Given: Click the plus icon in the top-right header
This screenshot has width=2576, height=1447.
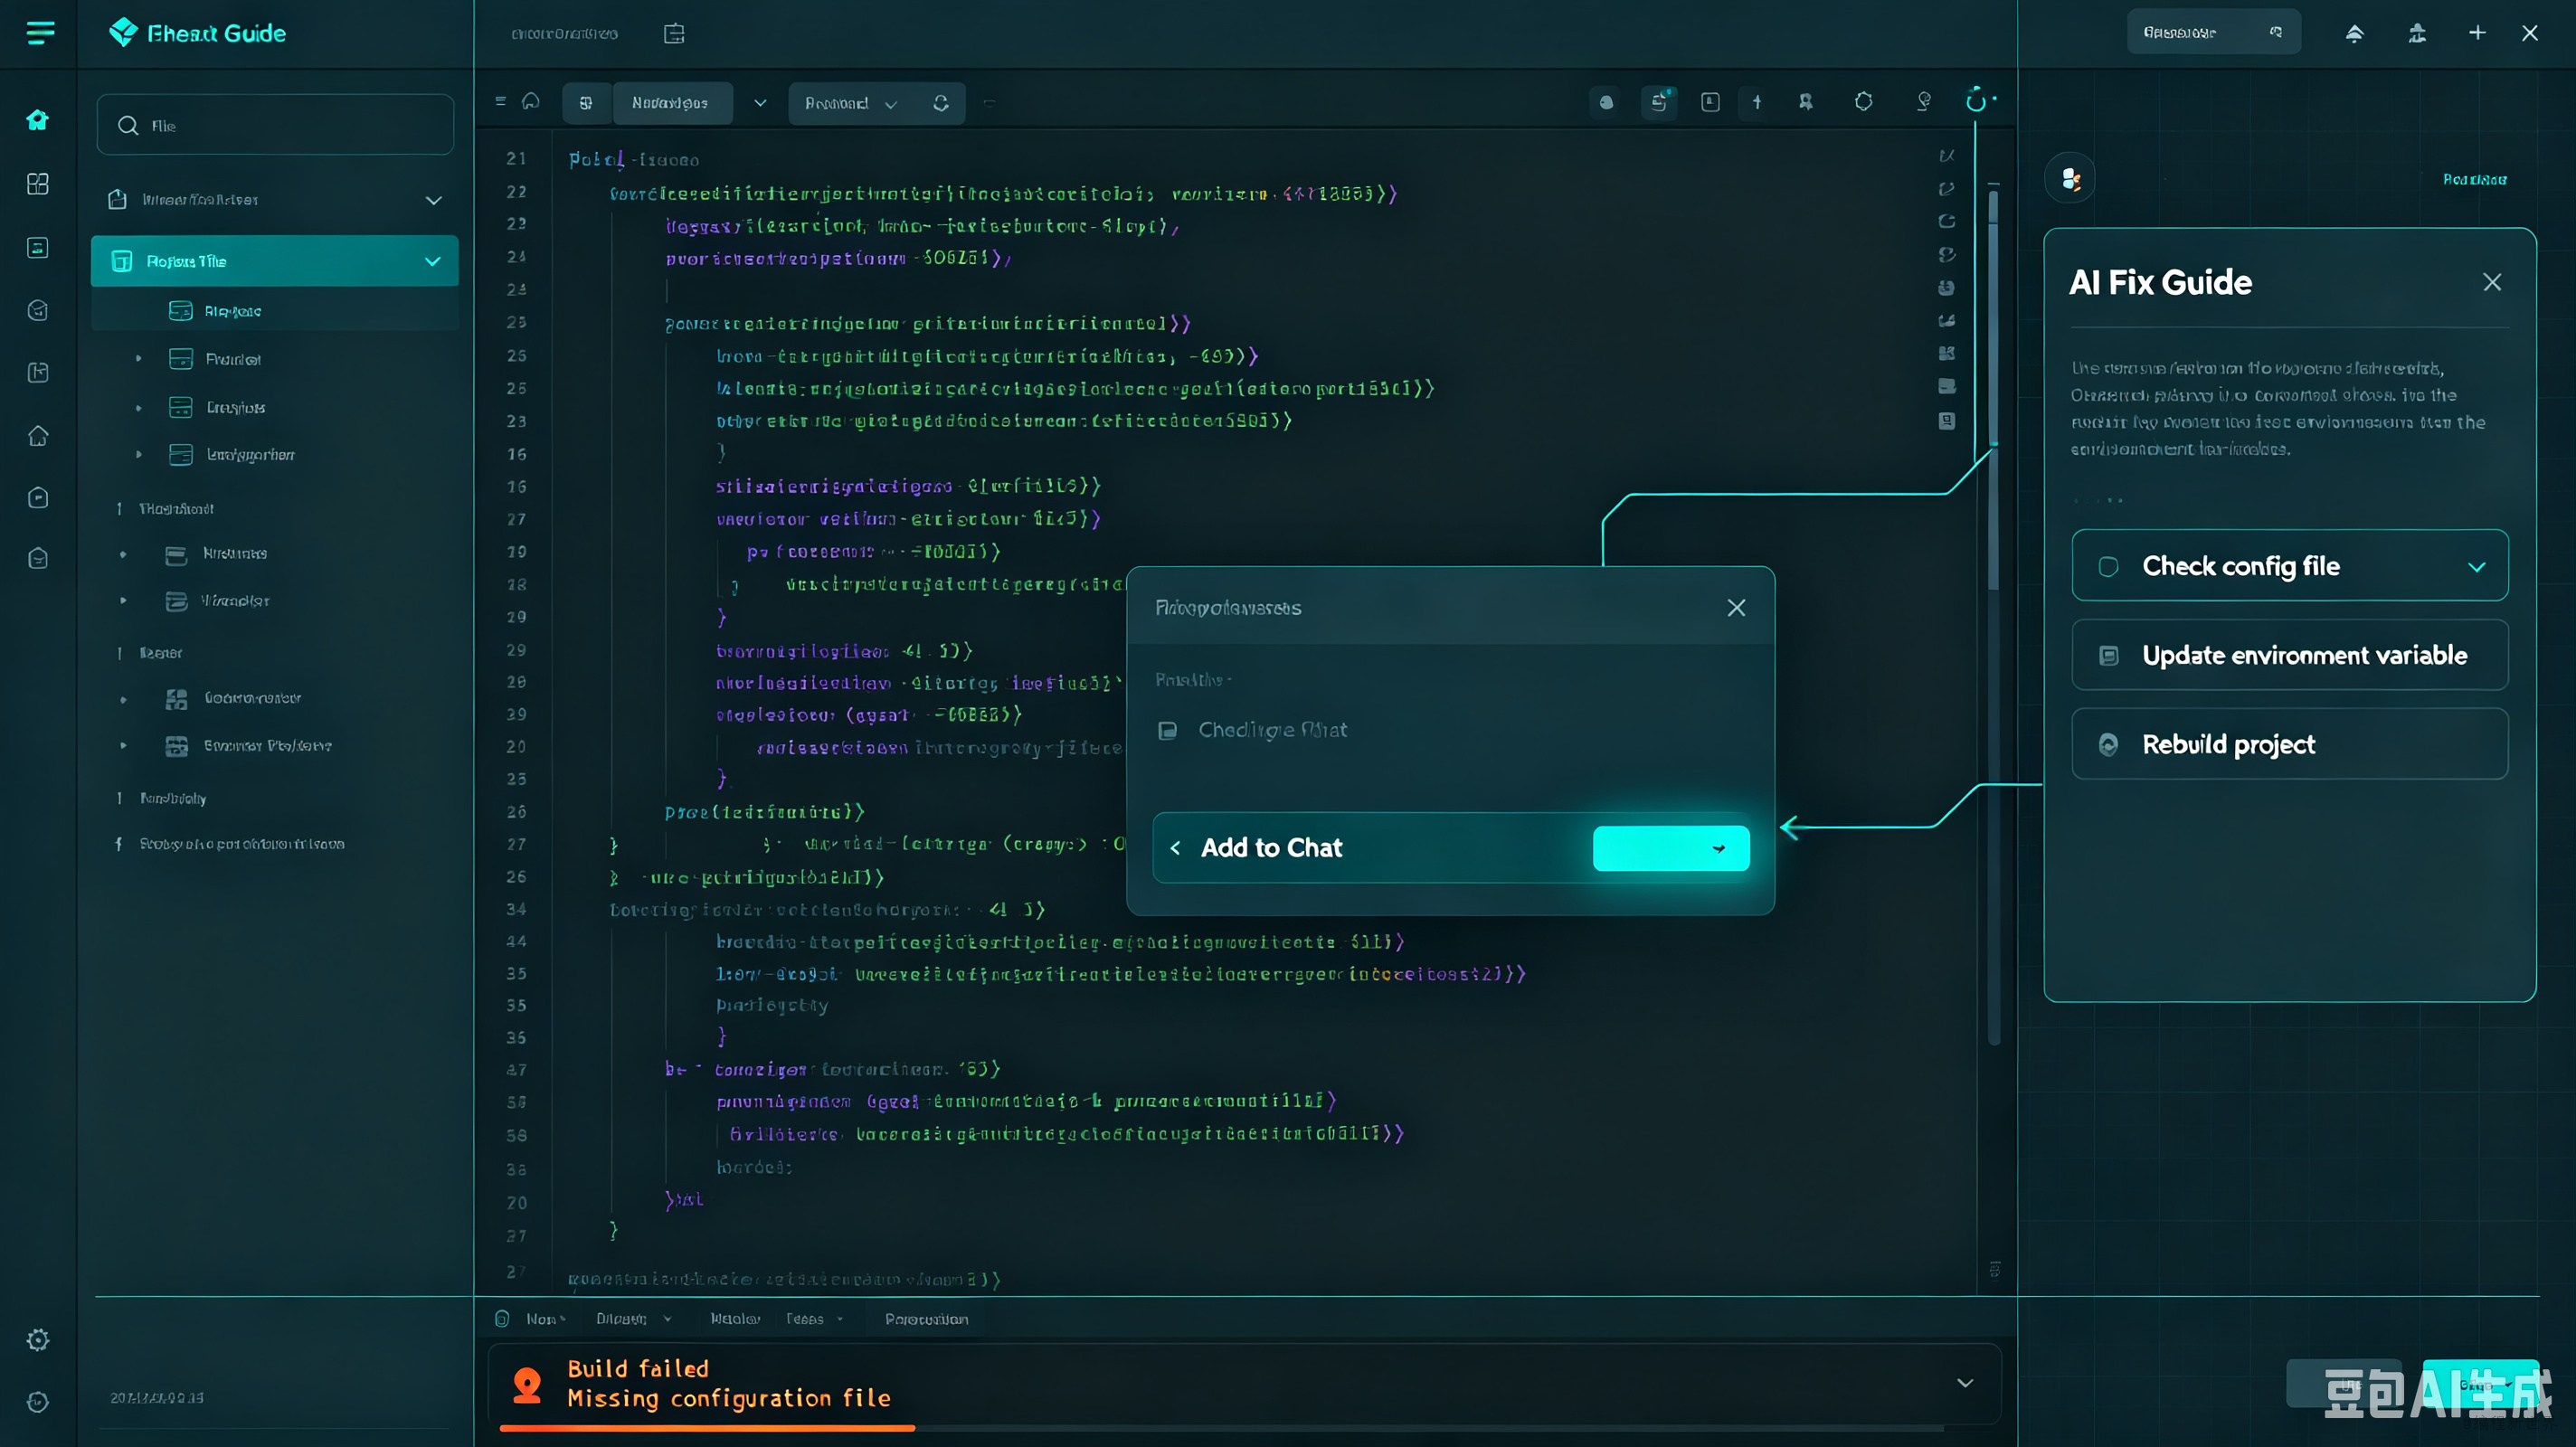Looking at the screenshot, I should coord(2477,33).
